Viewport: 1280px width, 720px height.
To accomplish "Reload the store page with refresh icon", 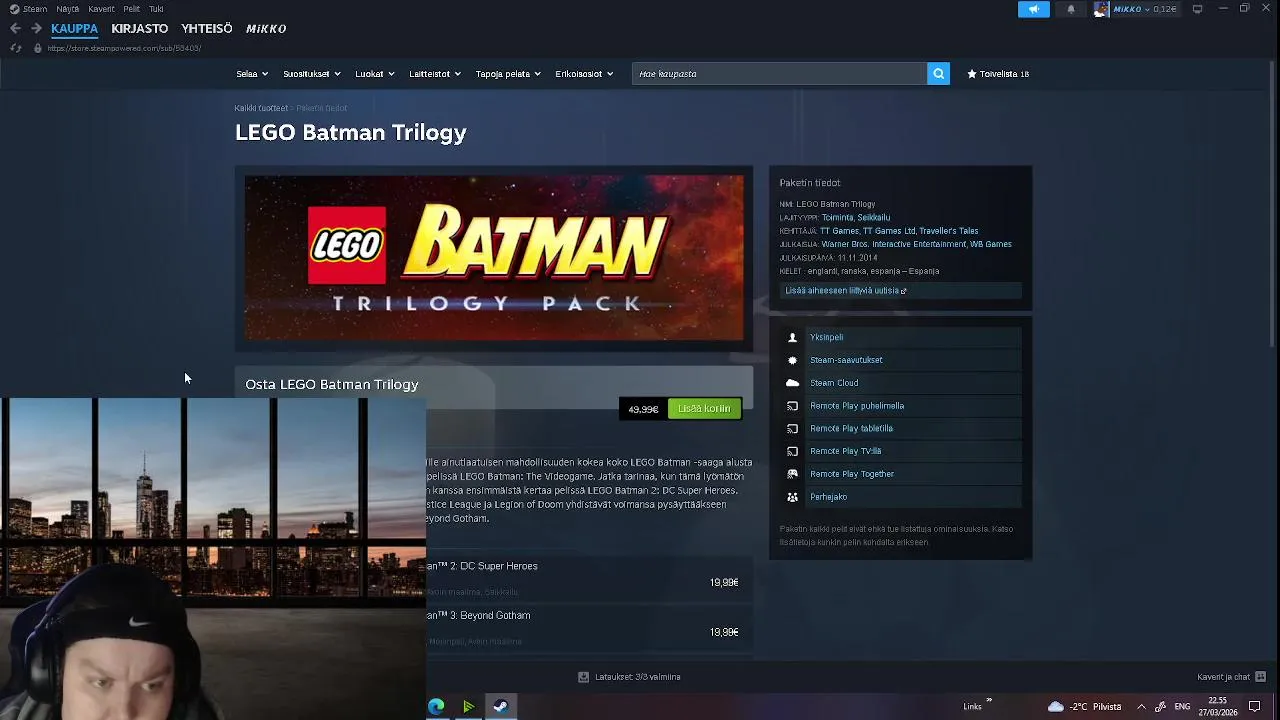I will [x=15, y=48].
